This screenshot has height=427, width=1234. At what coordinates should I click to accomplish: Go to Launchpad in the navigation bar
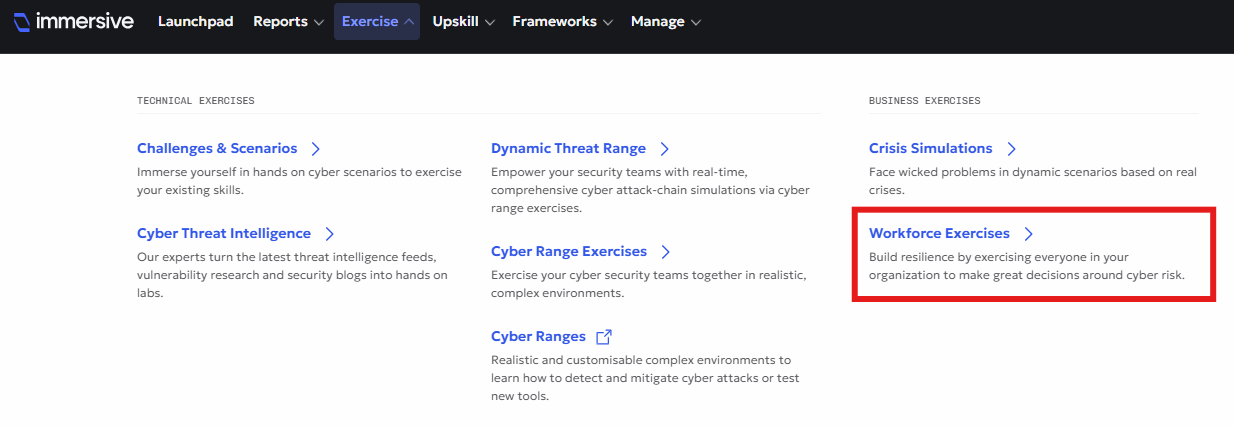(196, 21)
